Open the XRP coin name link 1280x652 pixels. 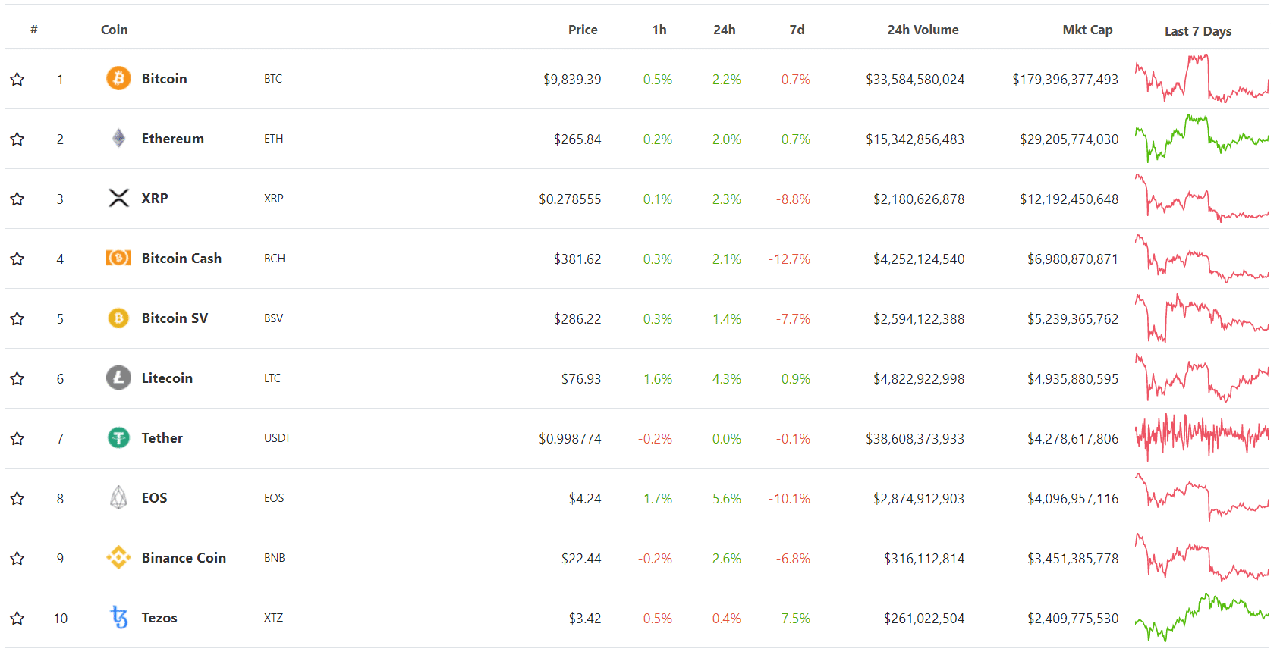155,198
